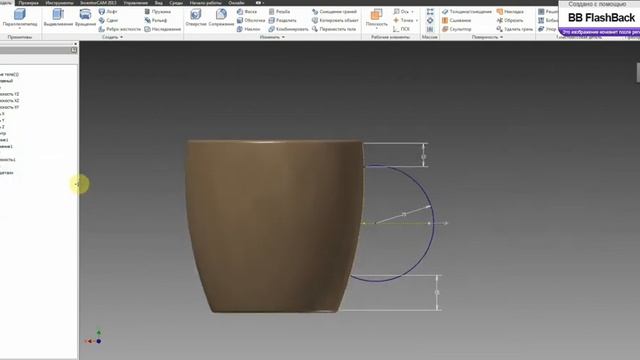Viewport: 640px width, 360px height.
Task: Select Плоскость XZ in the browser tree
Action: (x=9, y=100)
